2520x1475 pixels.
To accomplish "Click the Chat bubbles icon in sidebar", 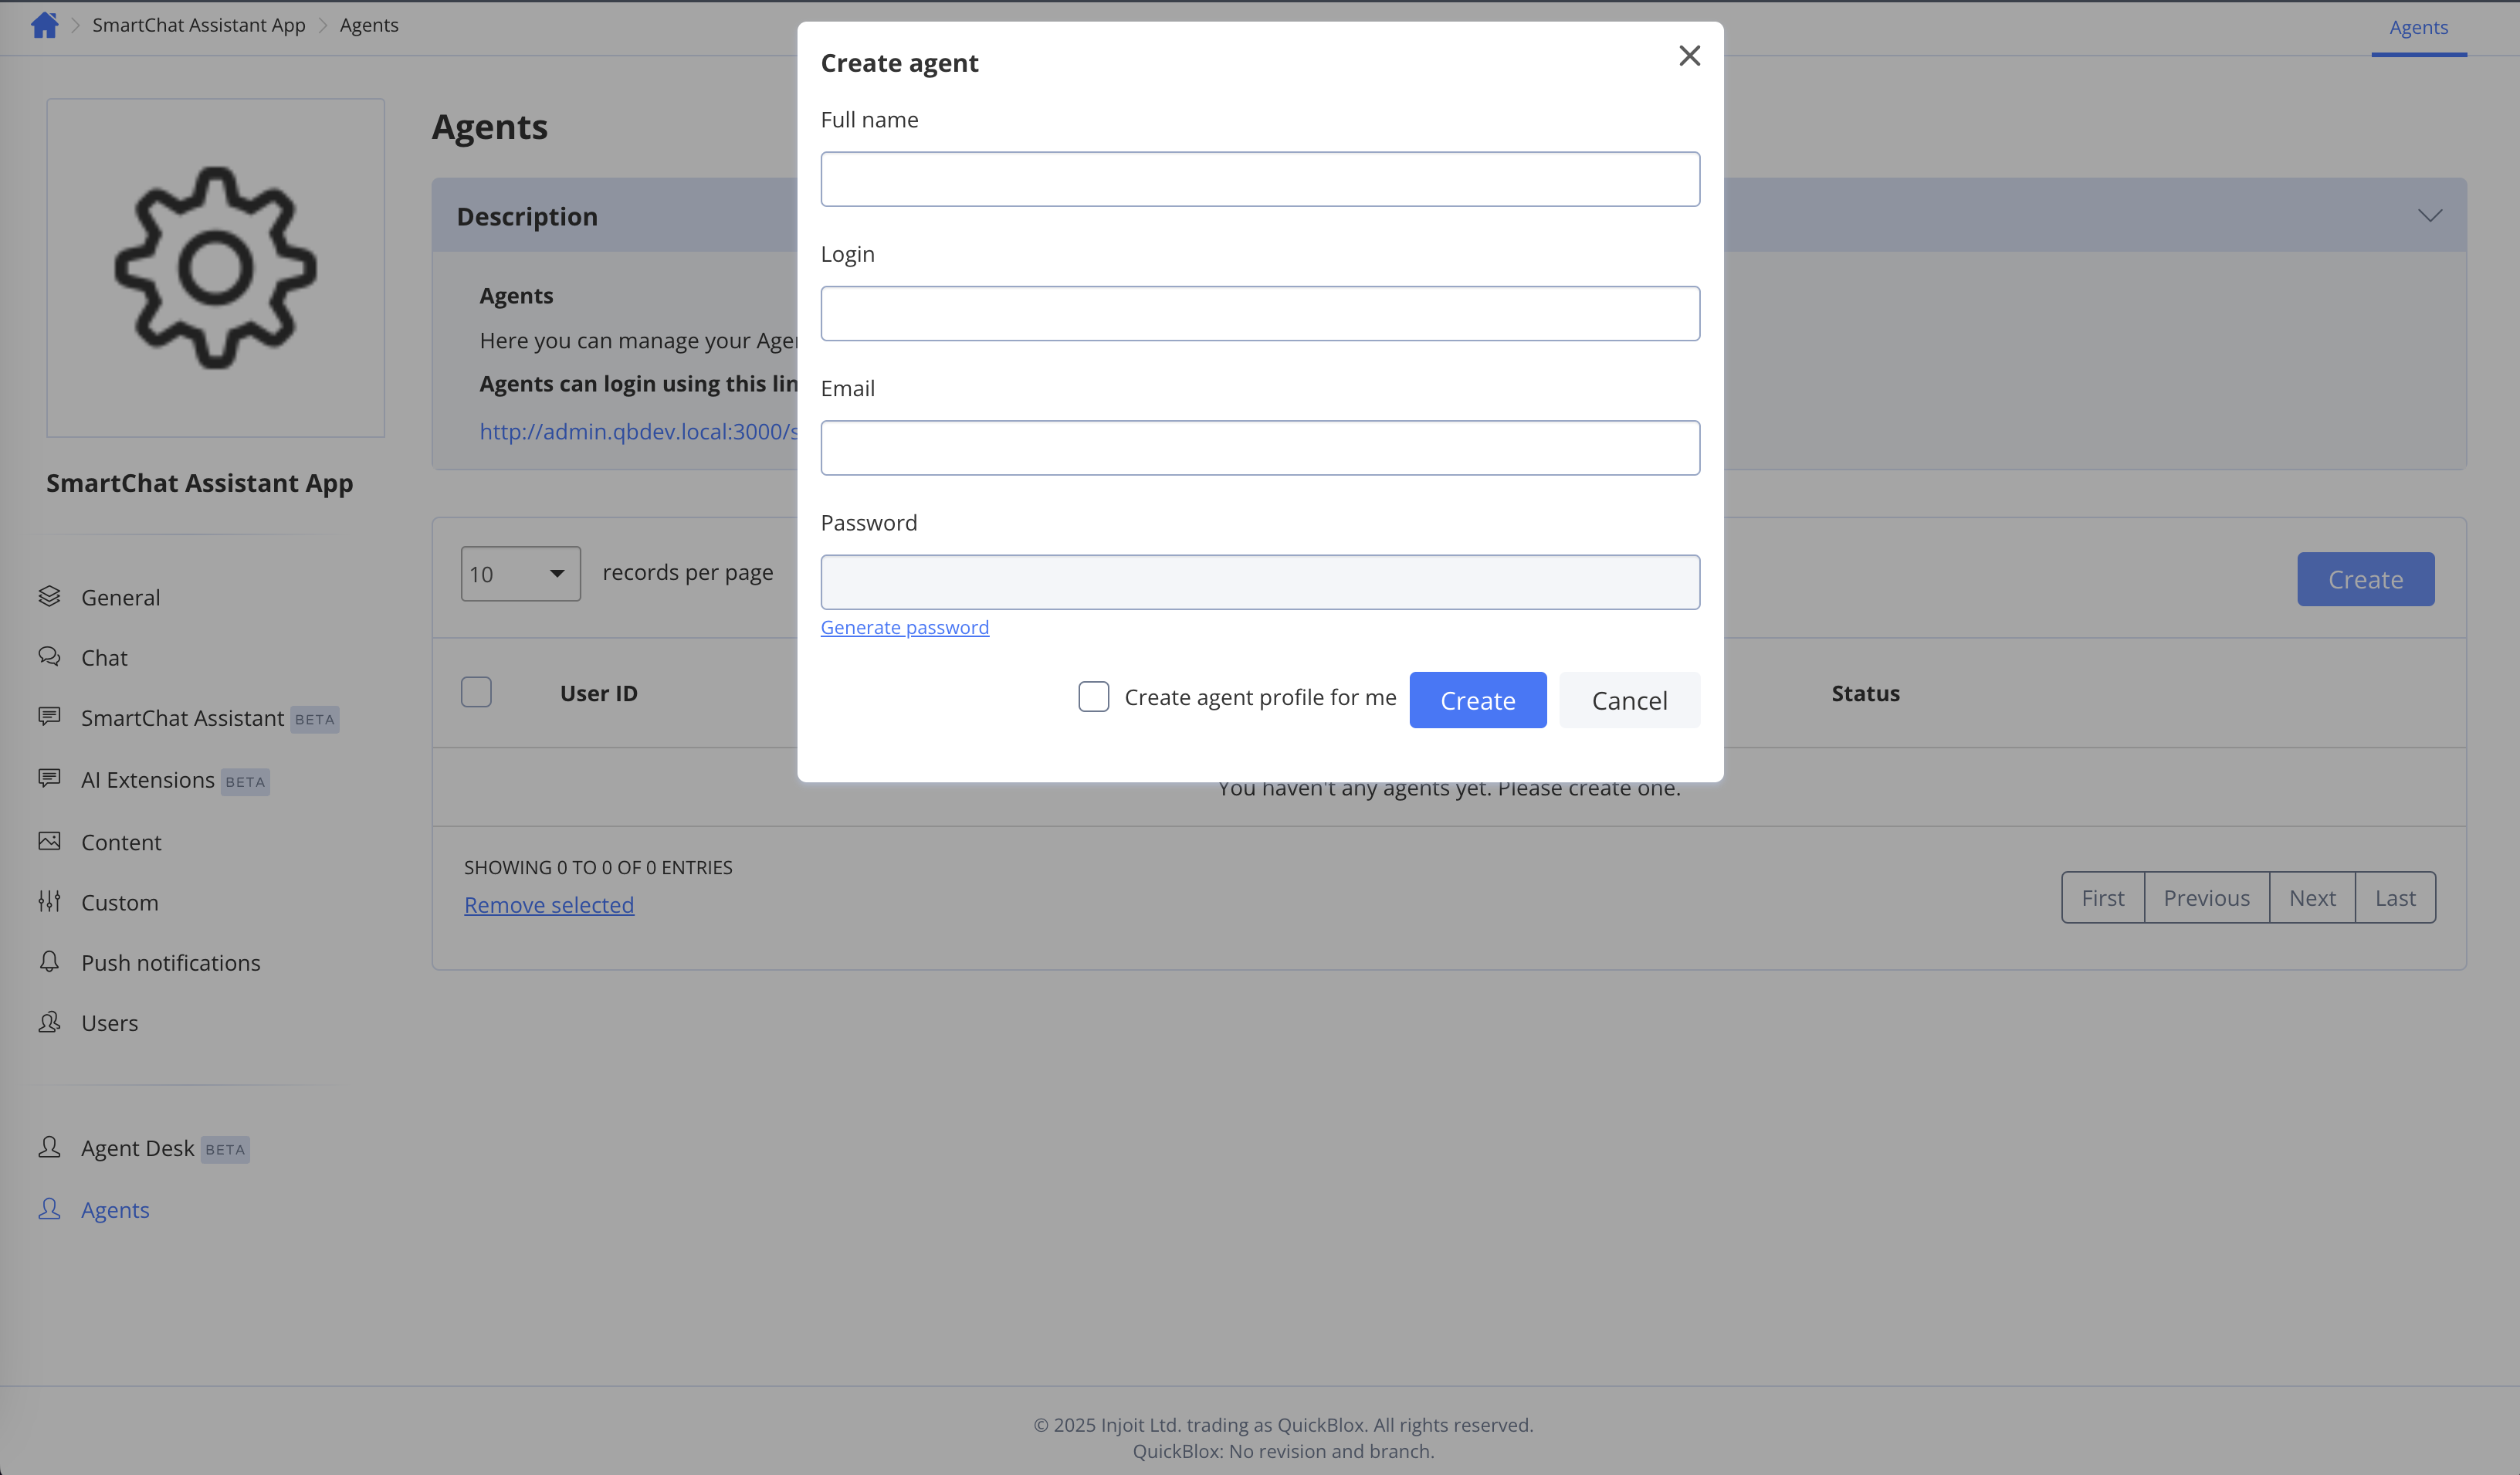I will [x=49, y=657].
